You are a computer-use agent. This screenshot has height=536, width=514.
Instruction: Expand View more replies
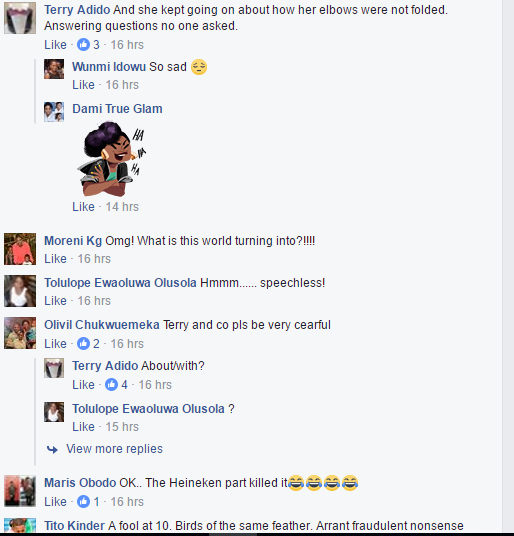click(x=114, y=448)
